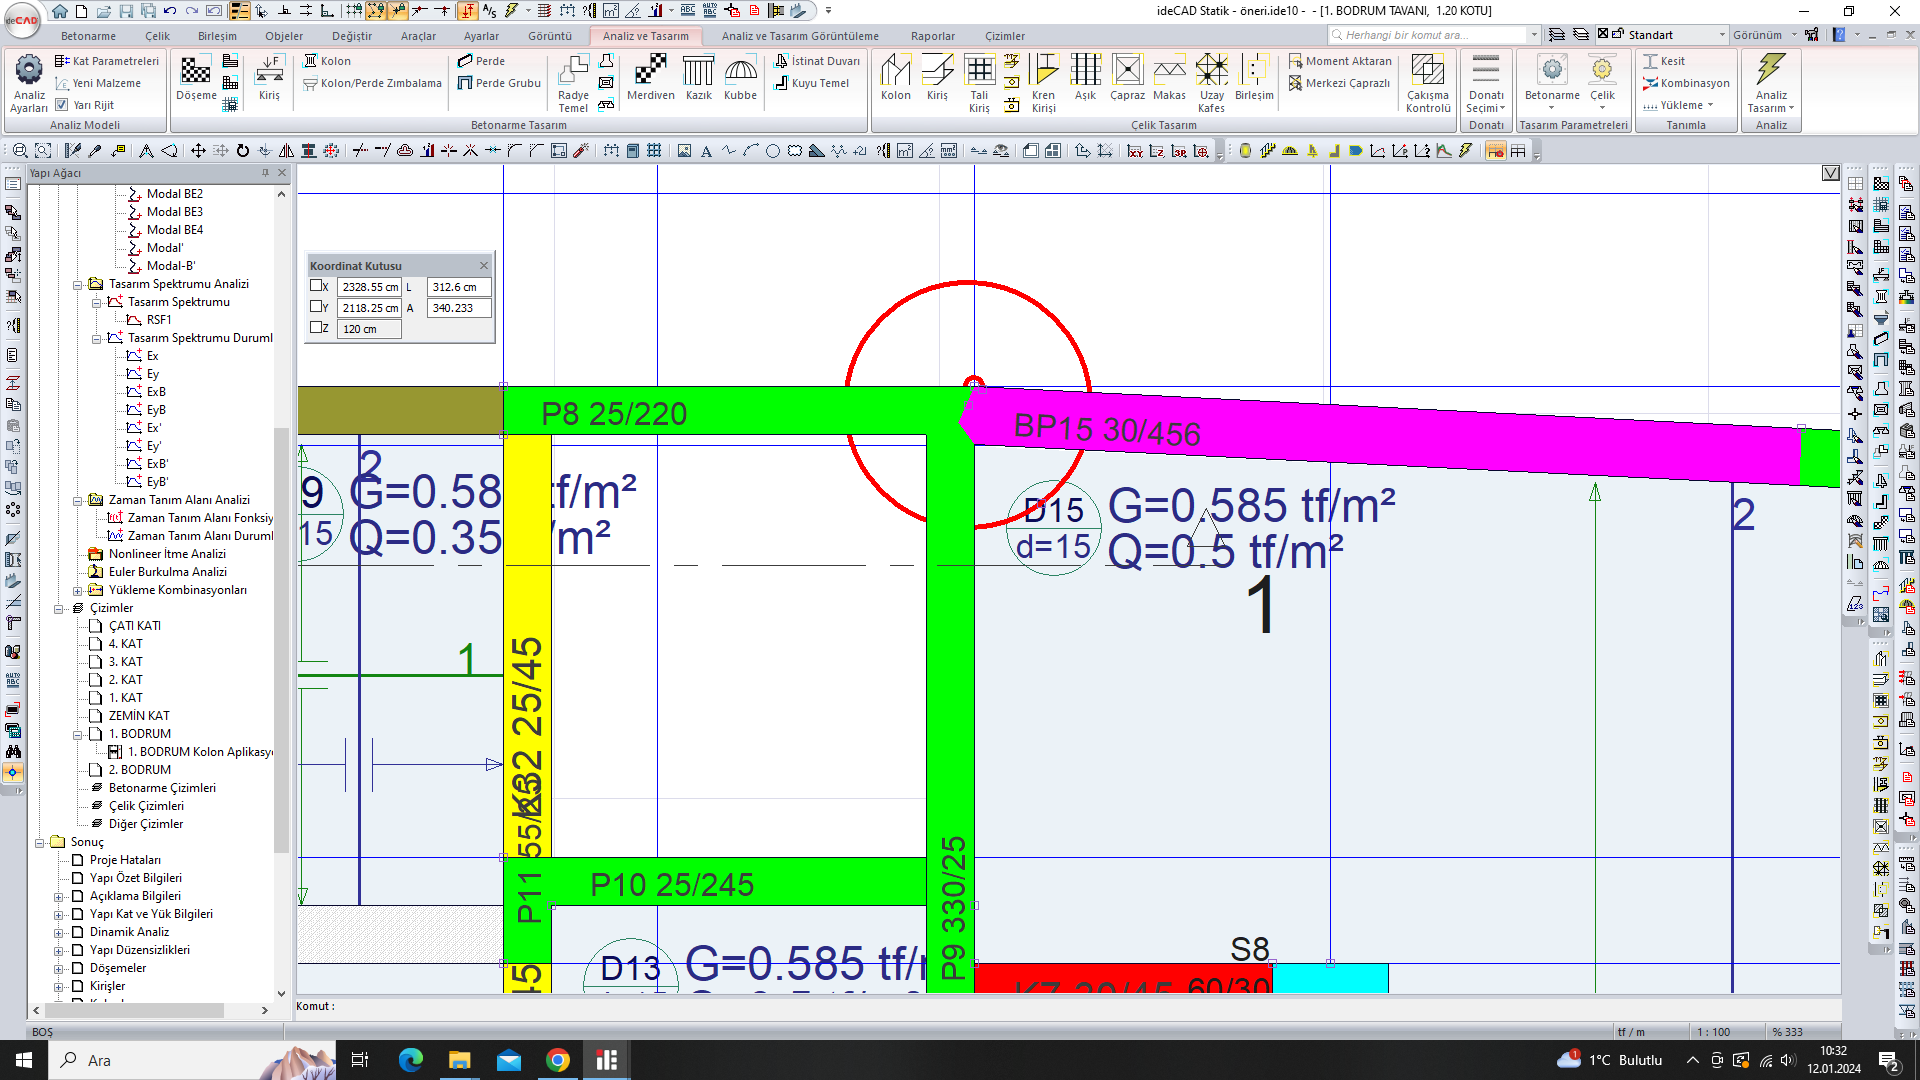Open the Betonarme ribbon tab
The height and width of the screenshot is (1080, 1920).
pyautogui.click(x=88, y=36)
